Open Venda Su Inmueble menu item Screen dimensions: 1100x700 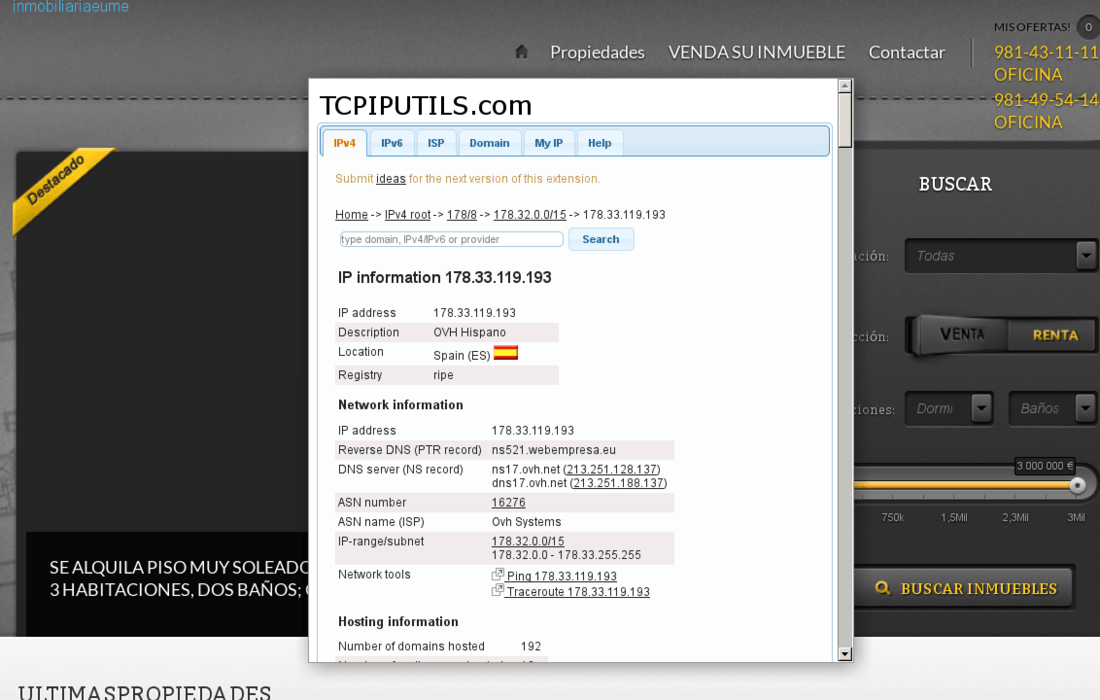pyautogui.click(x=756, y=53)
